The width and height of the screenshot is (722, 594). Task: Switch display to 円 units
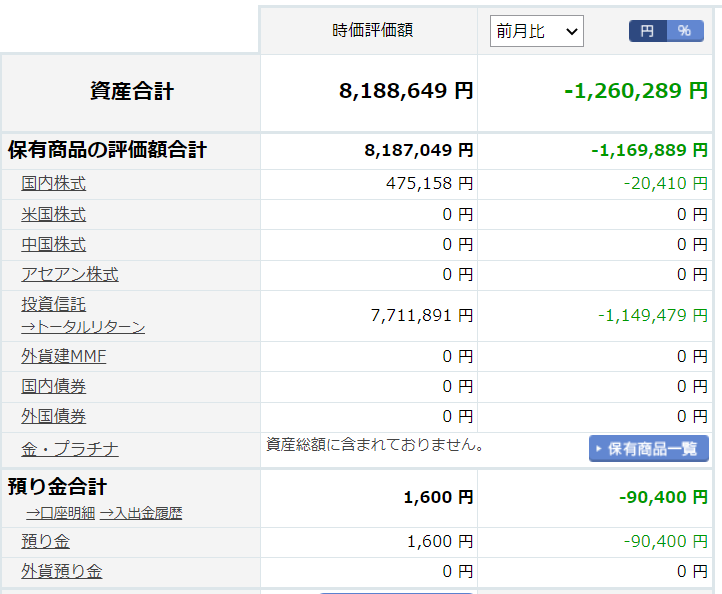[x=647, y=31]
